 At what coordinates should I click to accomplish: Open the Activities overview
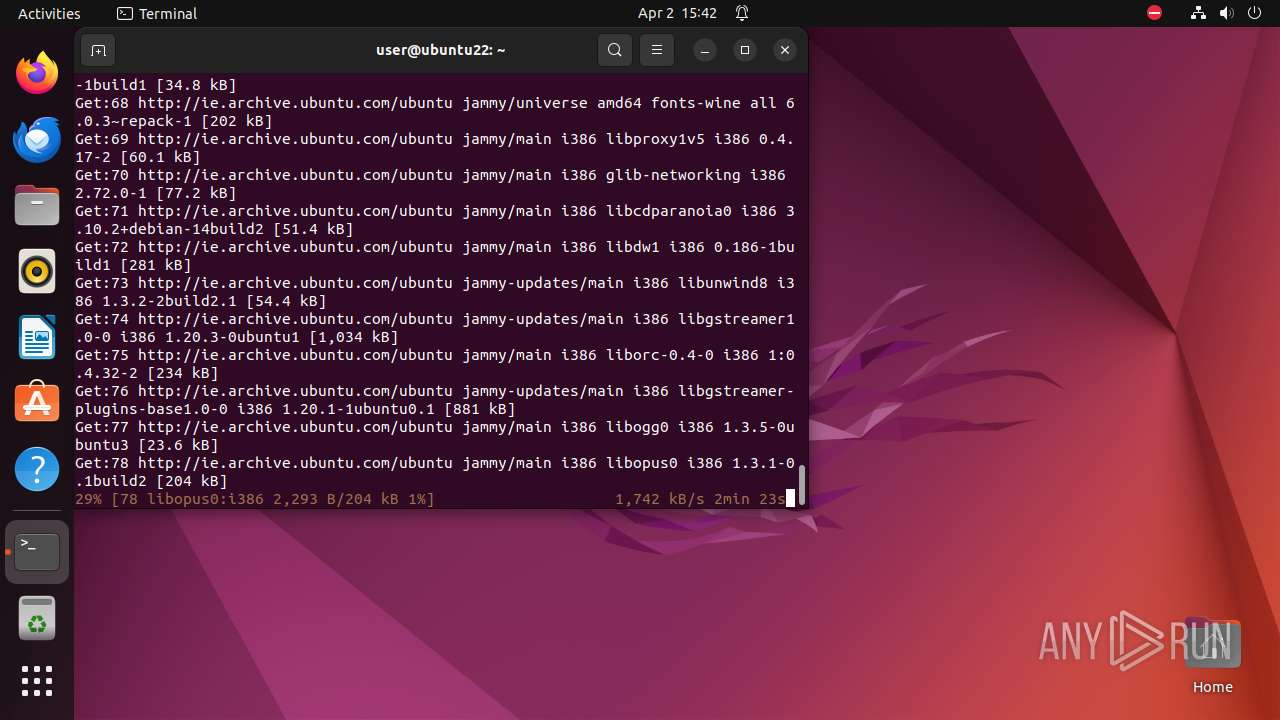pos(49,13)
